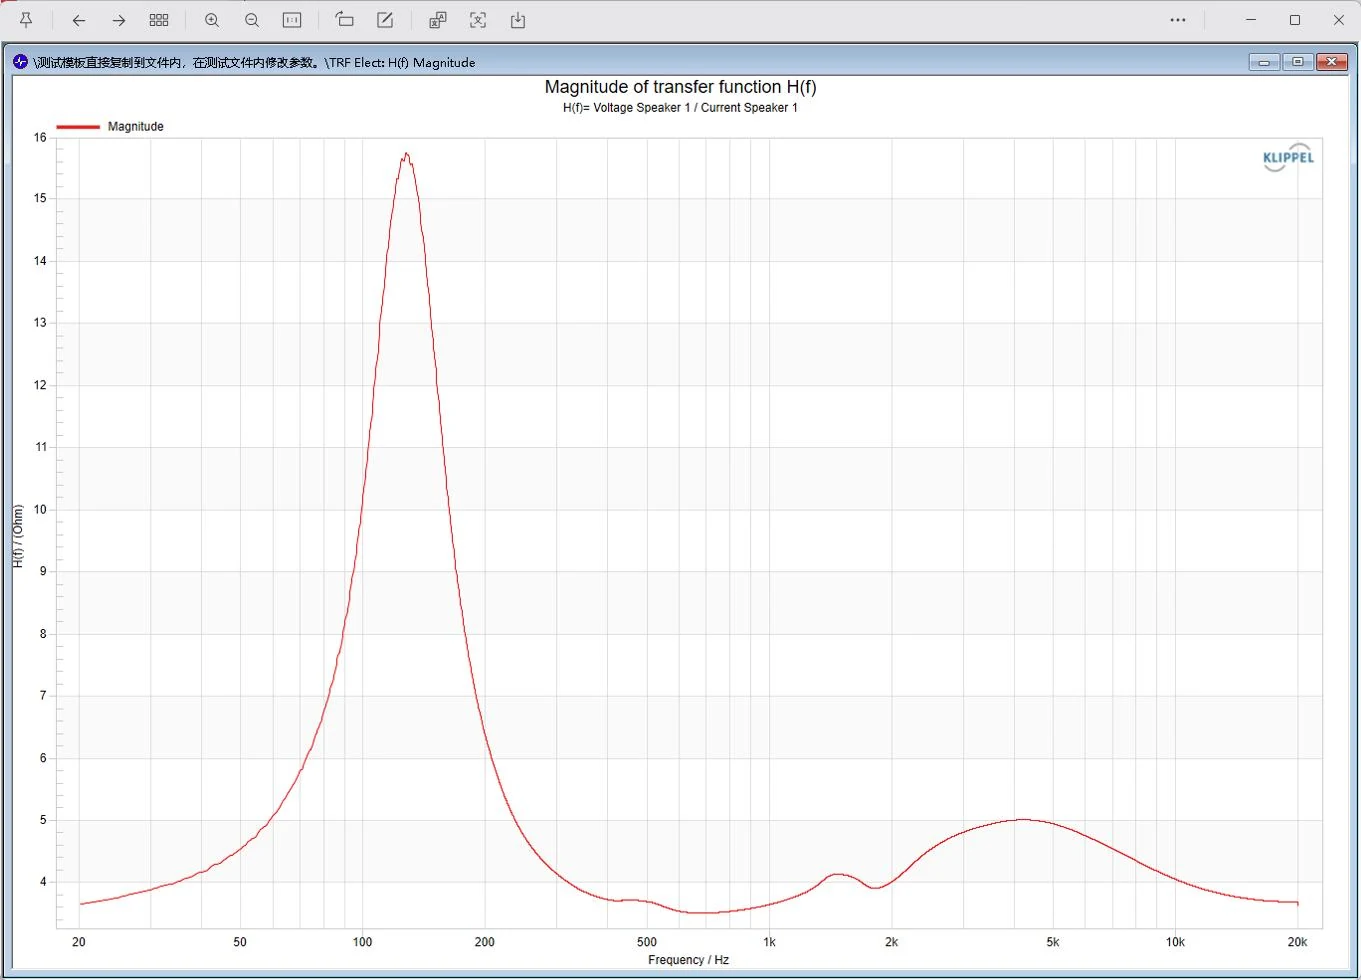Image resolution: width=1361 pixels, height=980 pixels.
Task: Show image at 1:1 actual size
Action: [292, 20]
